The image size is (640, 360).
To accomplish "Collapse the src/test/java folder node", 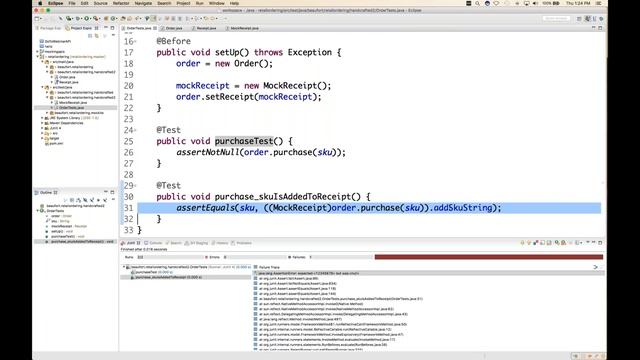I will tap(42, 87).
